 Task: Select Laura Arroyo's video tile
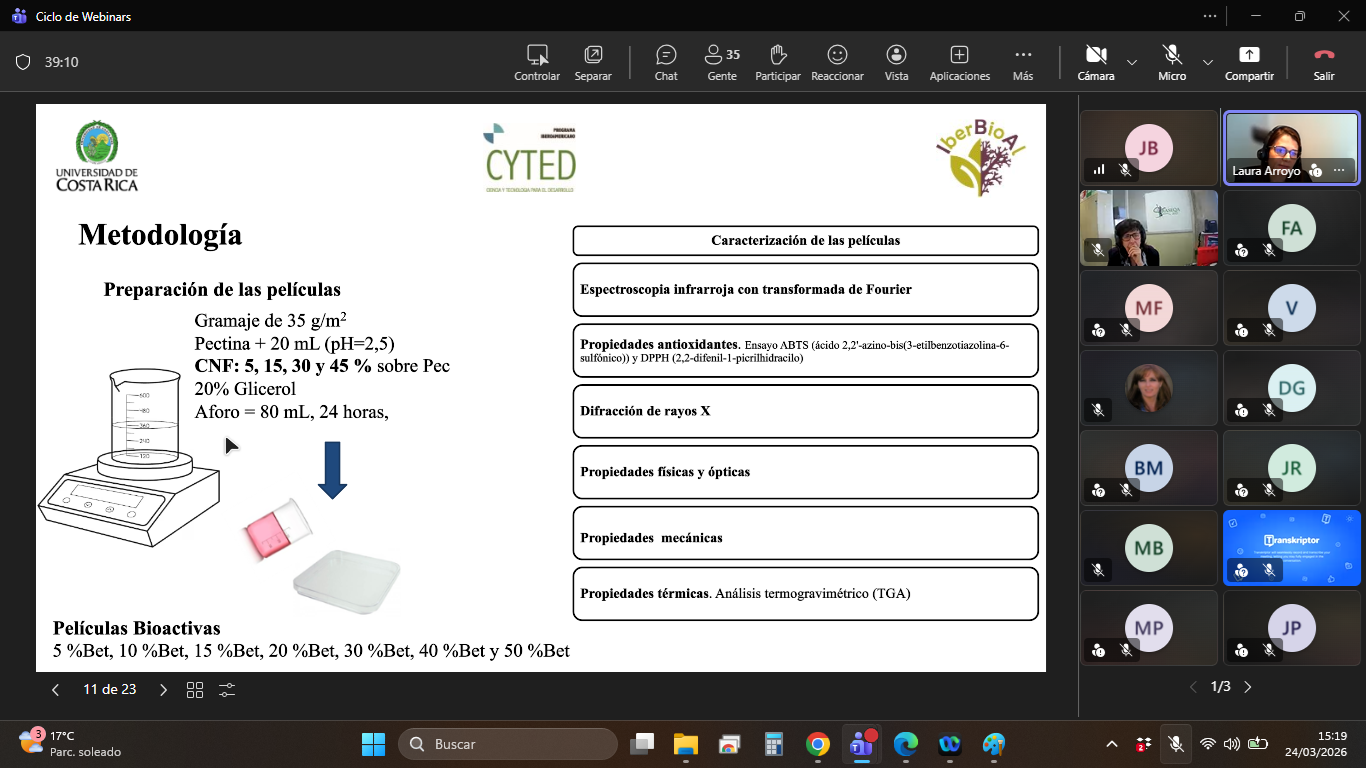(1291, 147)
